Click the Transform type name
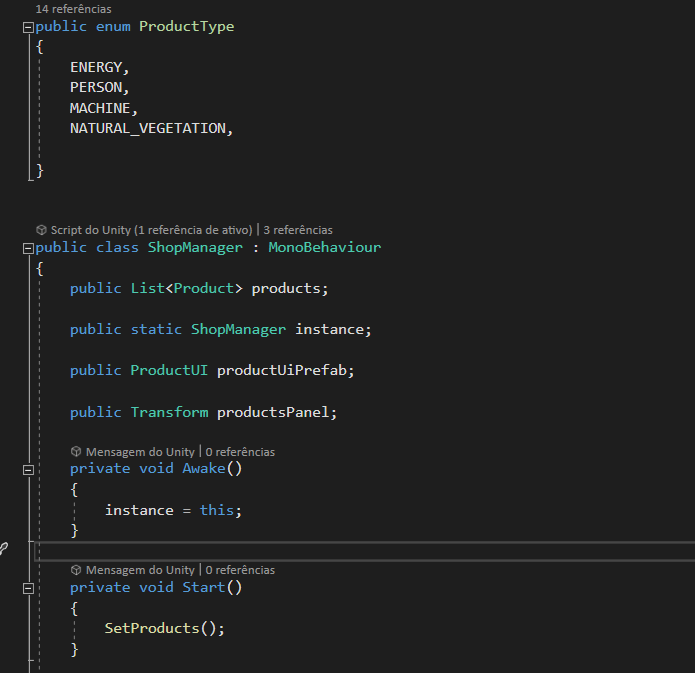The image size is (695, 673). [169, 412]
